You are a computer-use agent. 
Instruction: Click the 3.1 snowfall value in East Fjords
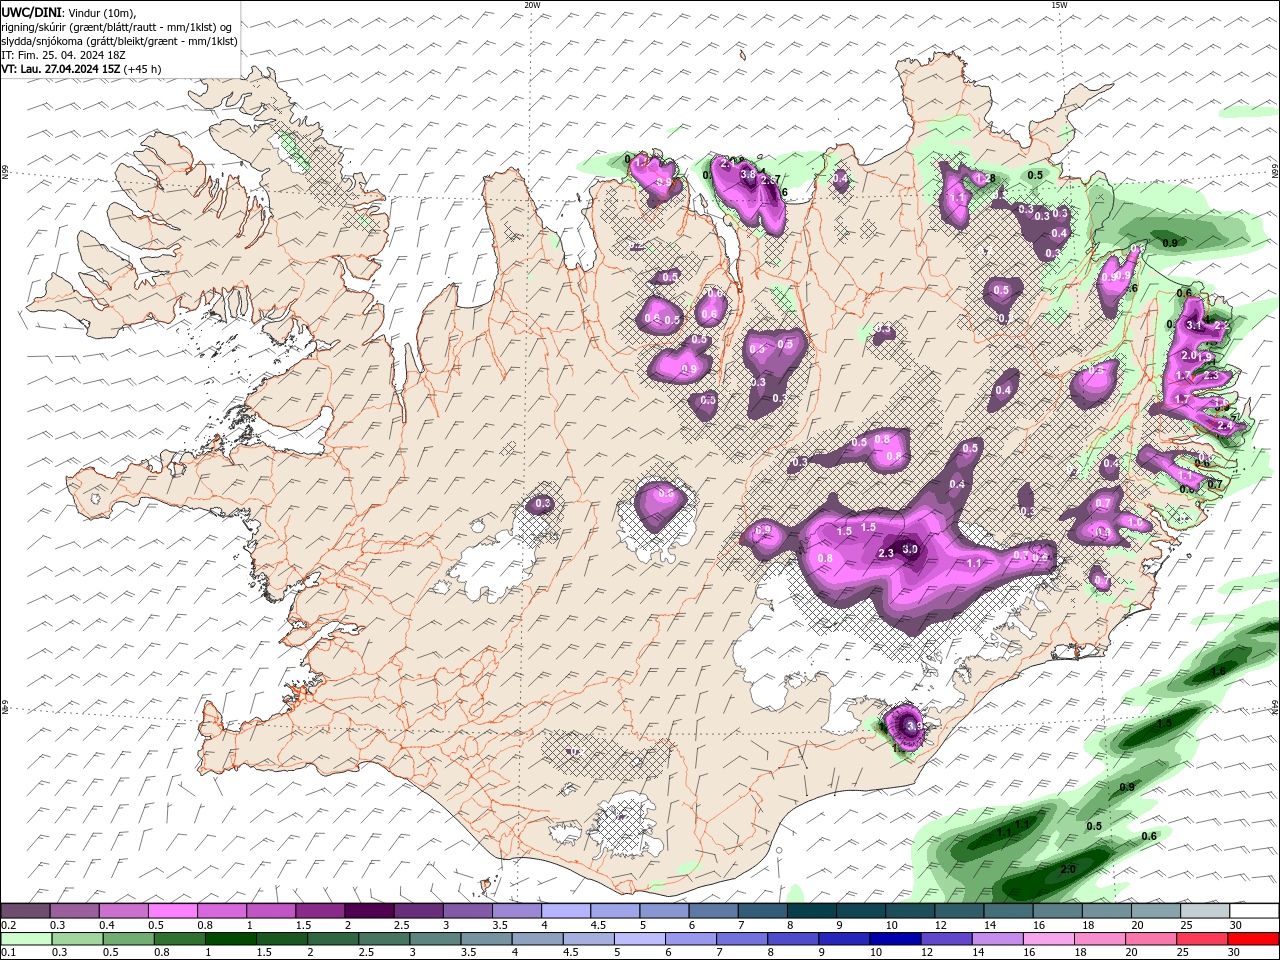[1193, 325]
